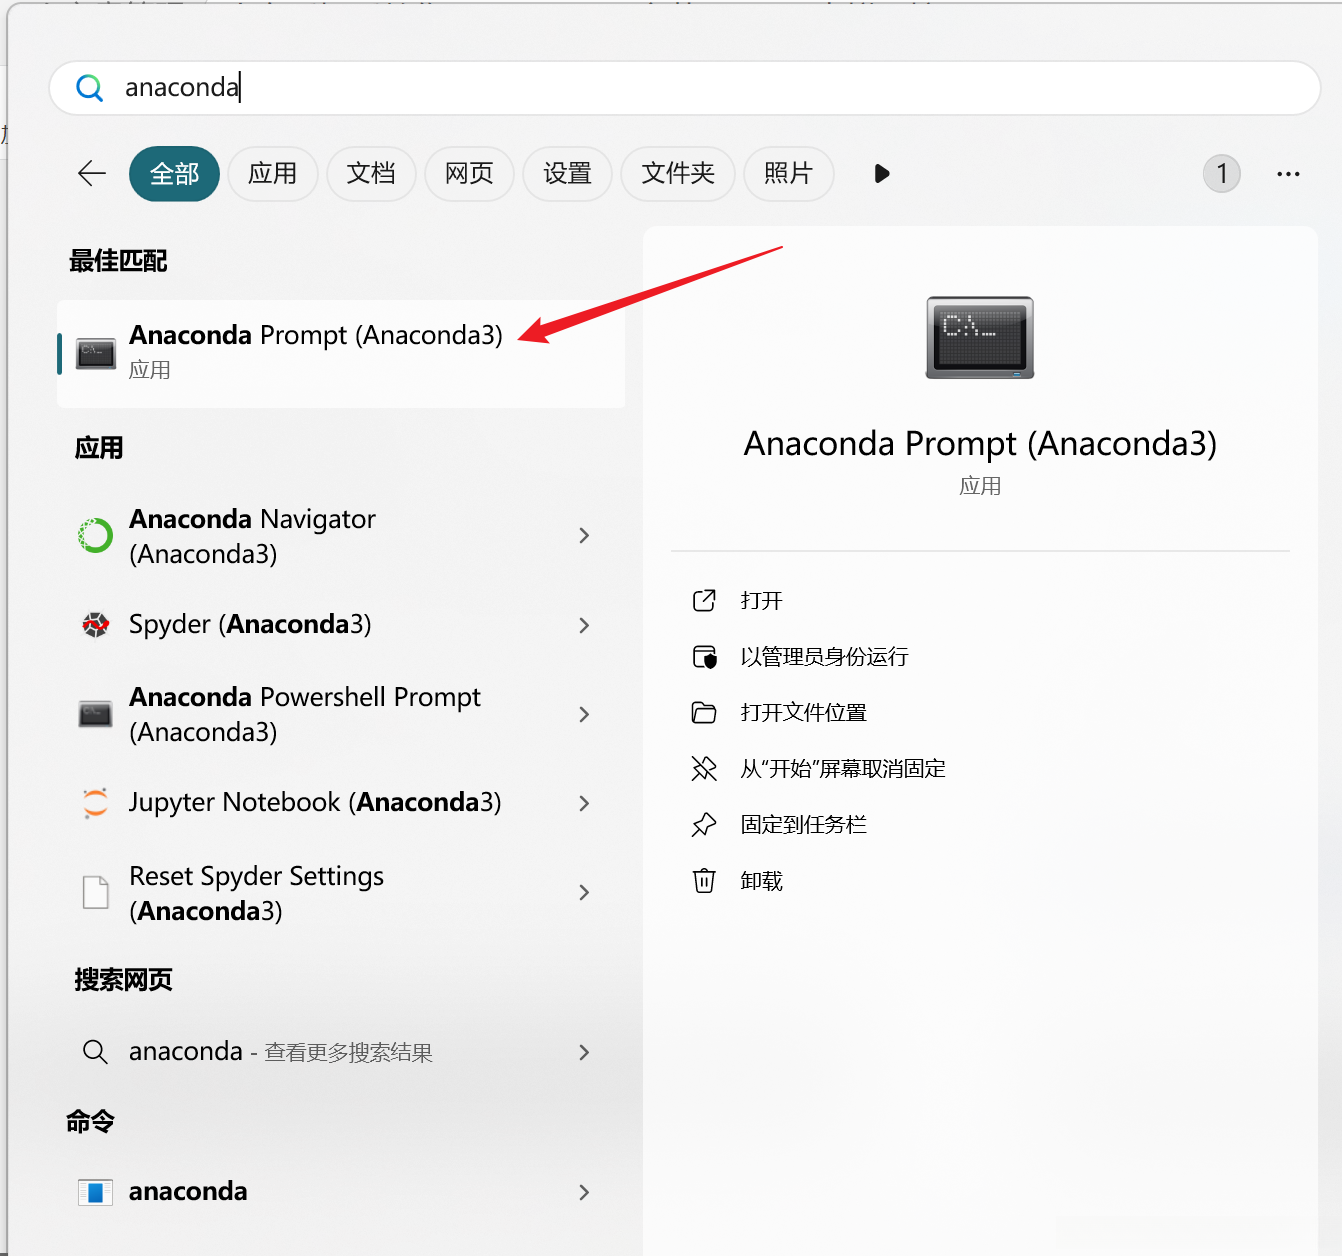Expand the anaconda command result chevron
This screenshot has width=1342, height=1256.
coord(585,1192)
